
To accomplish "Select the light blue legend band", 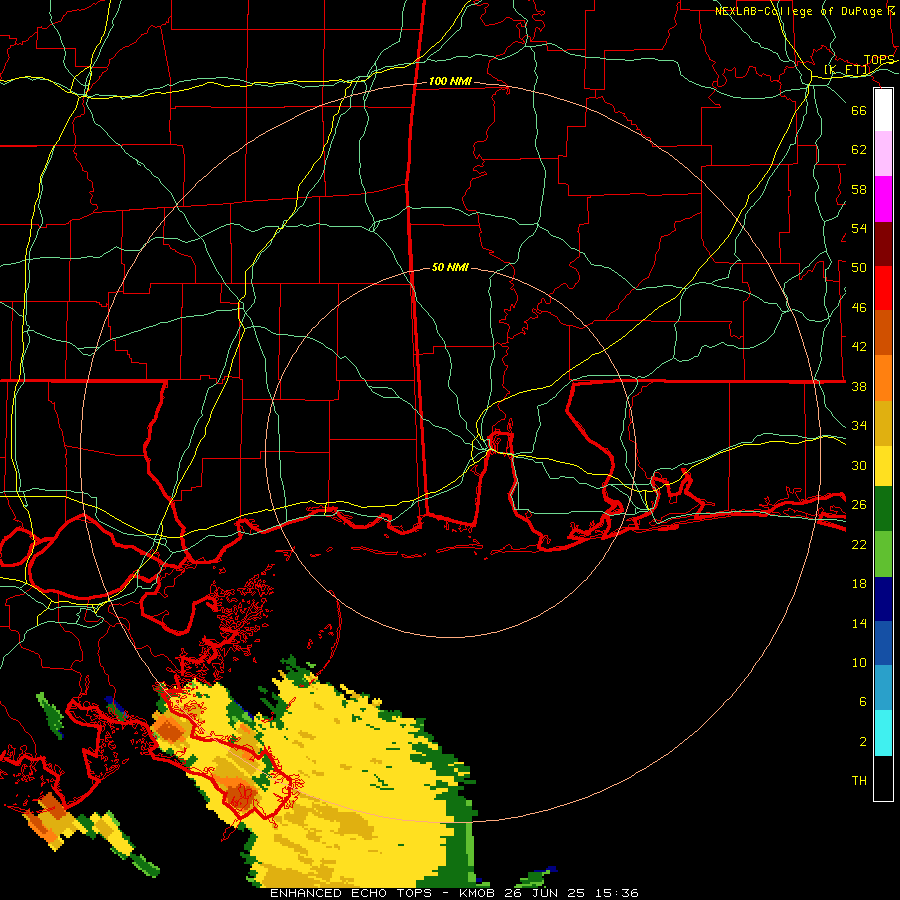I will pos(883,688).
